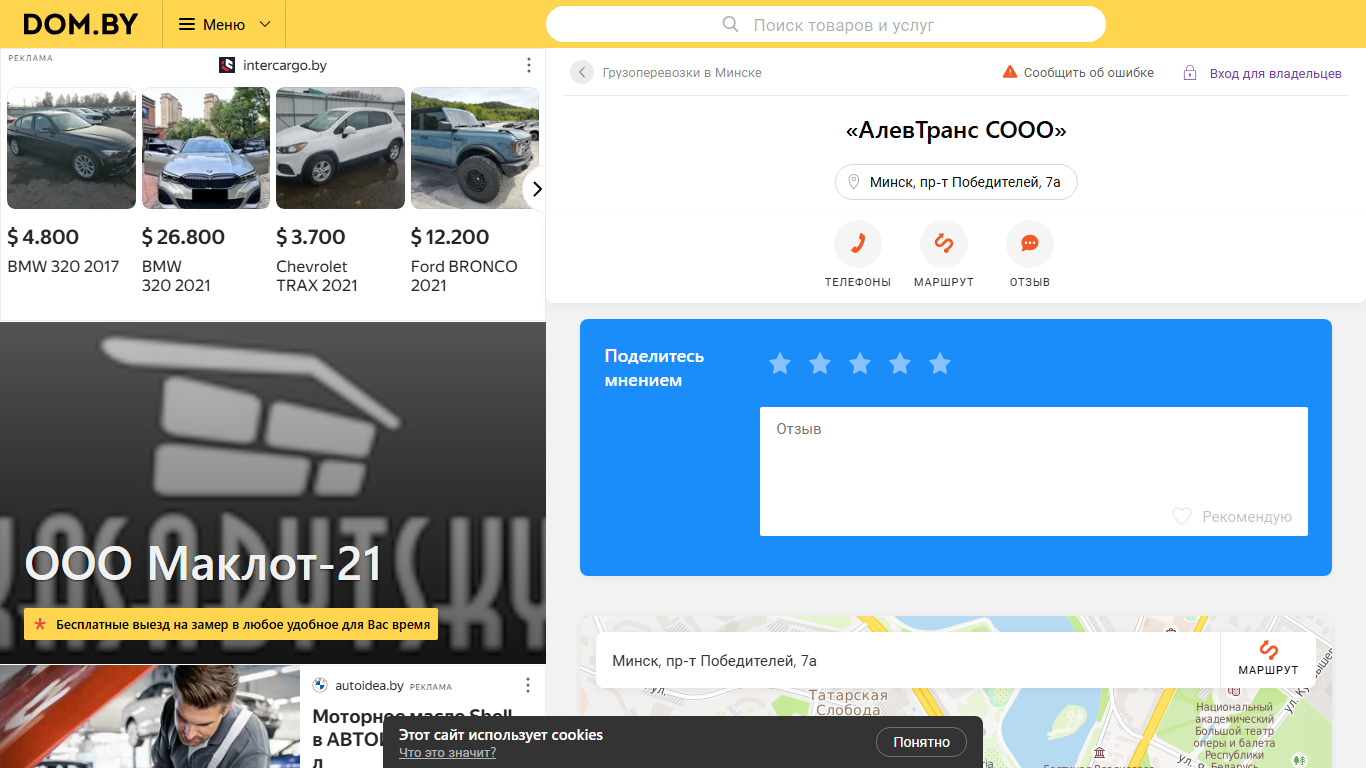Click the autoidea.by advertiser name
1366x768 pixels.
pos(369,686)
